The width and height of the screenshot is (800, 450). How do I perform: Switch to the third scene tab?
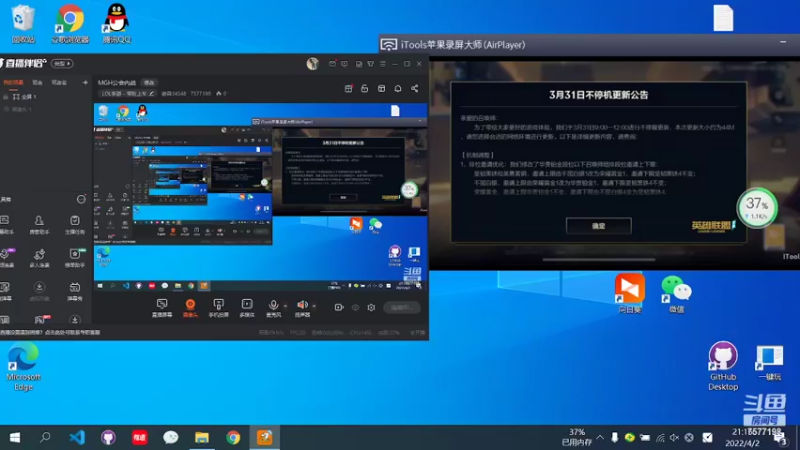pyautogui.click(x=59, y=82)
